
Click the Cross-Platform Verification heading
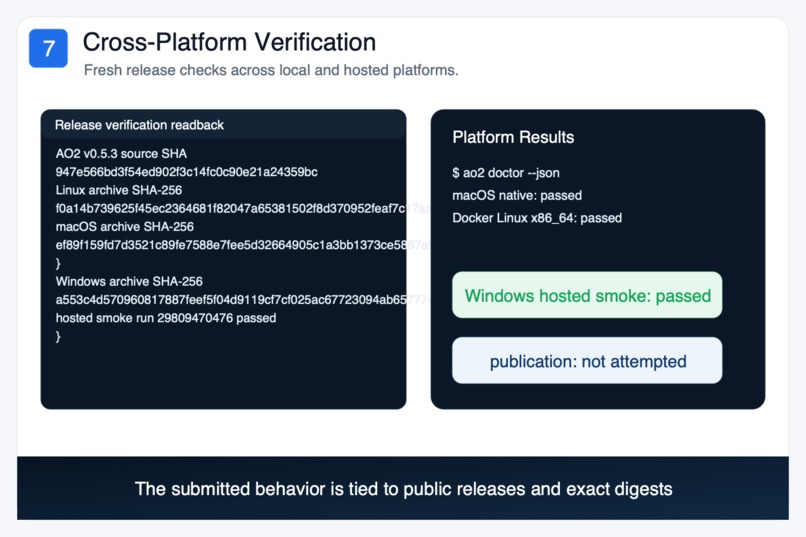tap(229, 42)
